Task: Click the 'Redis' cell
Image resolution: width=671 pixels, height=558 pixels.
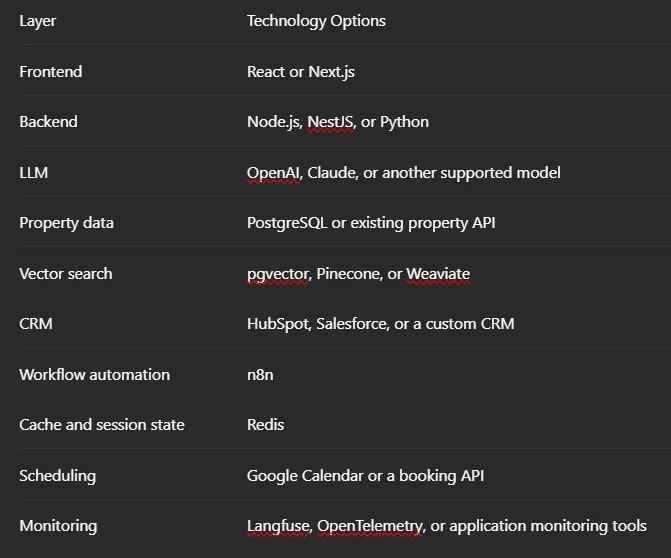Action: (265, 425)
